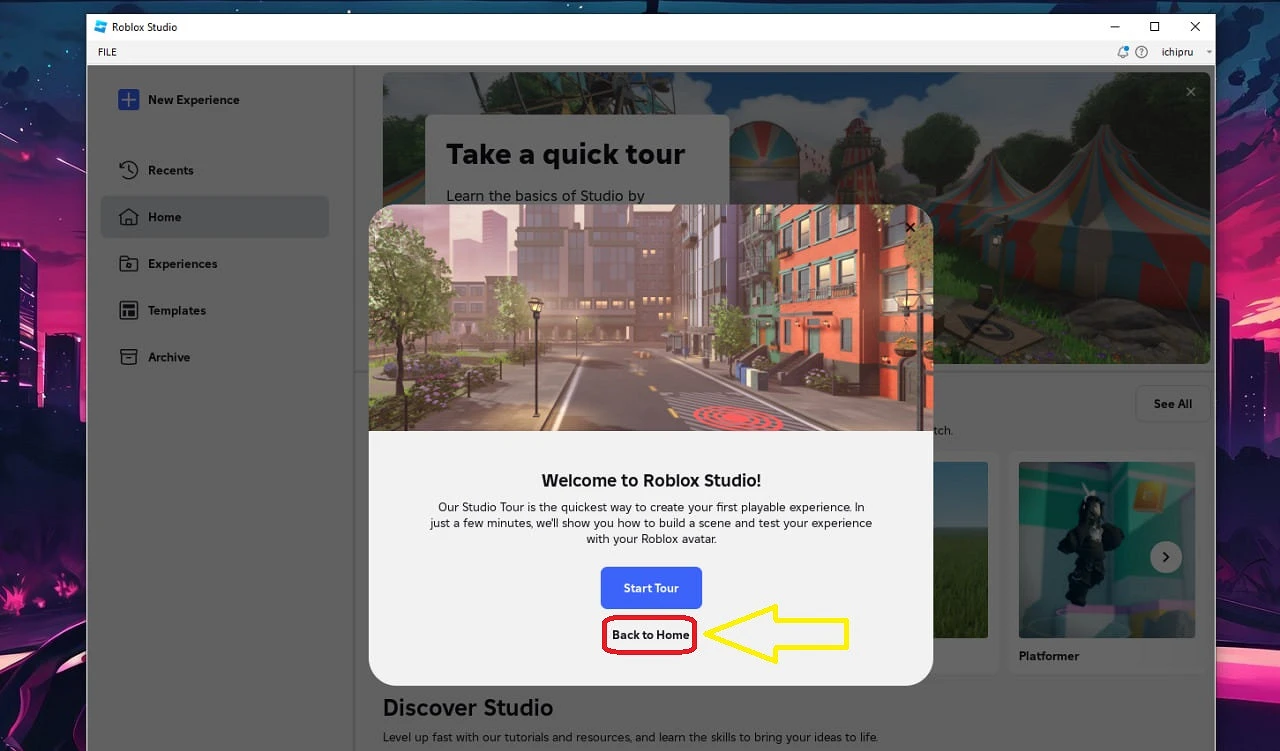Viewport: 1280px width, 751px height.
Task: Open the Platformer template thumbnail
Action: 1106,550
